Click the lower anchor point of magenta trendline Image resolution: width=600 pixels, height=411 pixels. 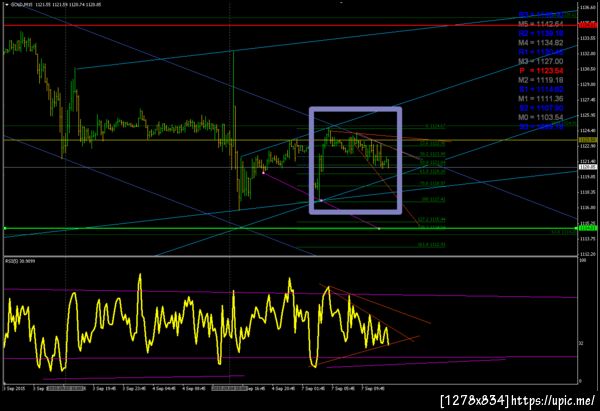click(x=379, y=229)
